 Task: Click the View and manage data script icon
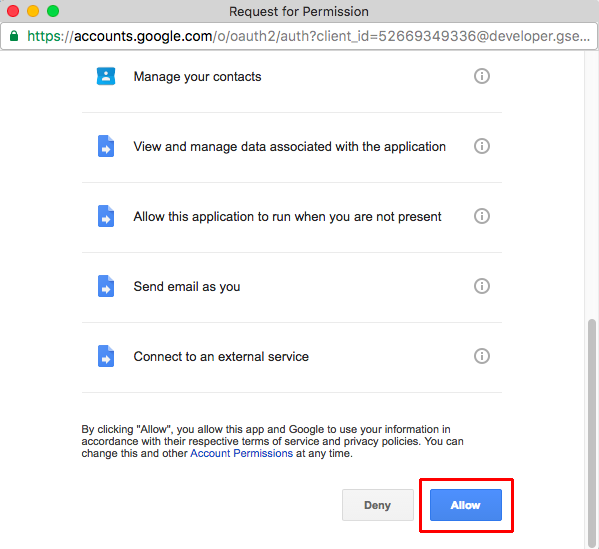[106, 146]
